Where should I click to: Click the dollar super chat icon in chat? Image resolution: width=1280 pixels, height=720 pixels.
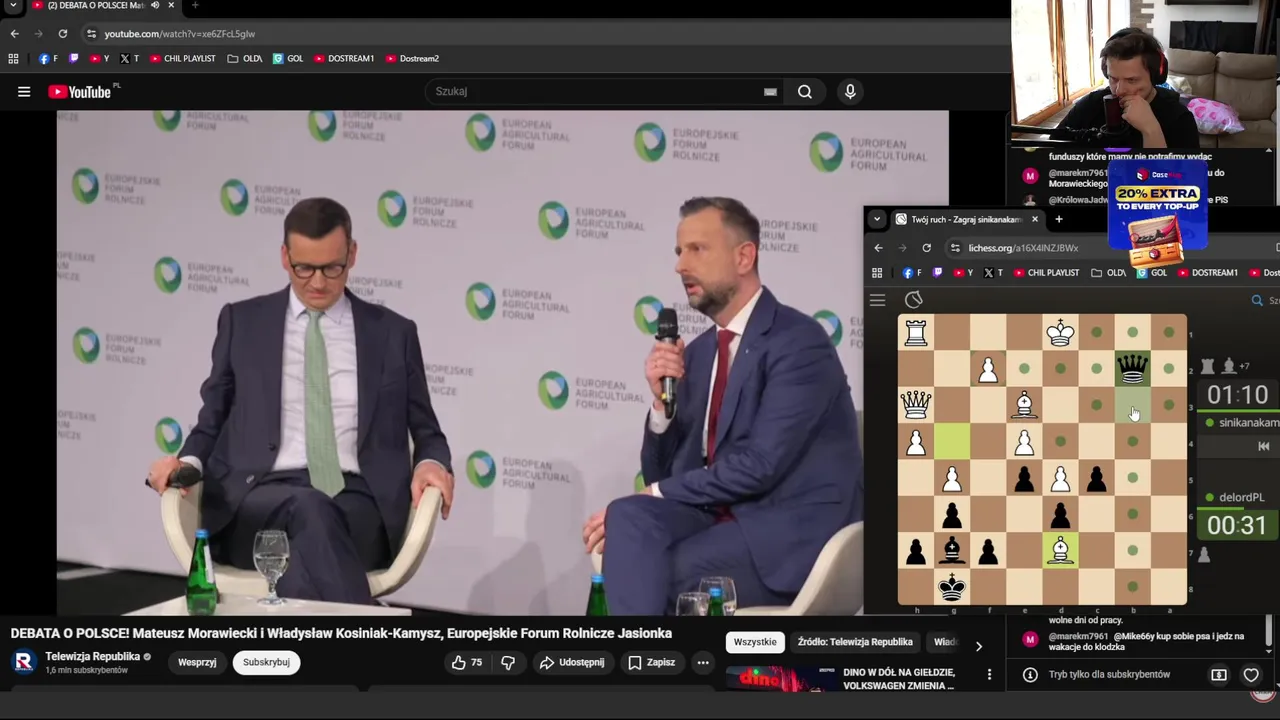1219,675
